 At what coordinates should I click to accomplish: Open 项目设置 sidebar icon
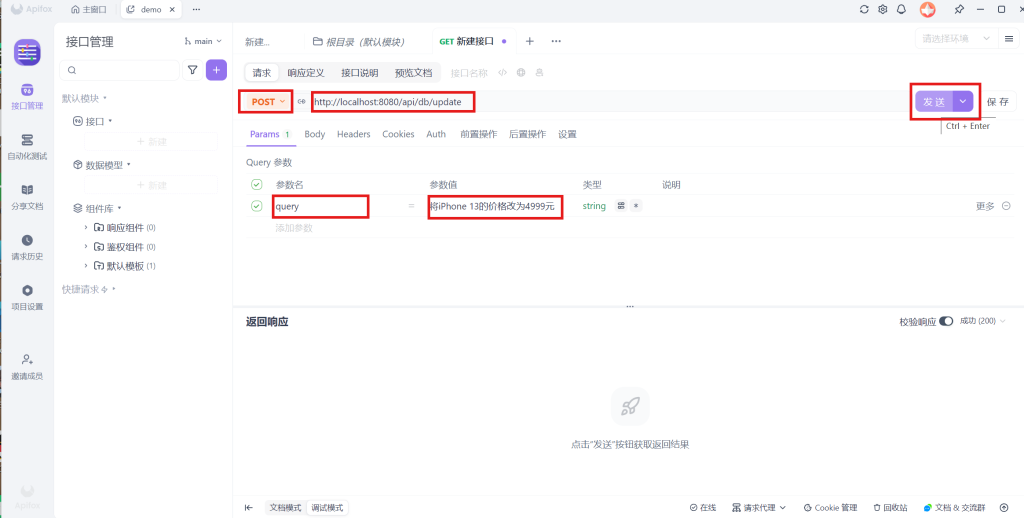pos(27,296)
